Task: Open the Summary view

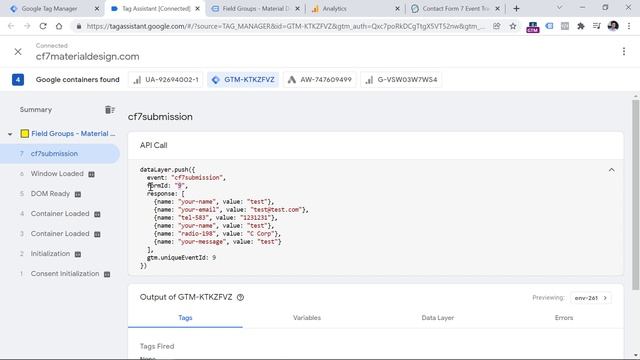Action: pyautogui.click(x=36, y=110)
